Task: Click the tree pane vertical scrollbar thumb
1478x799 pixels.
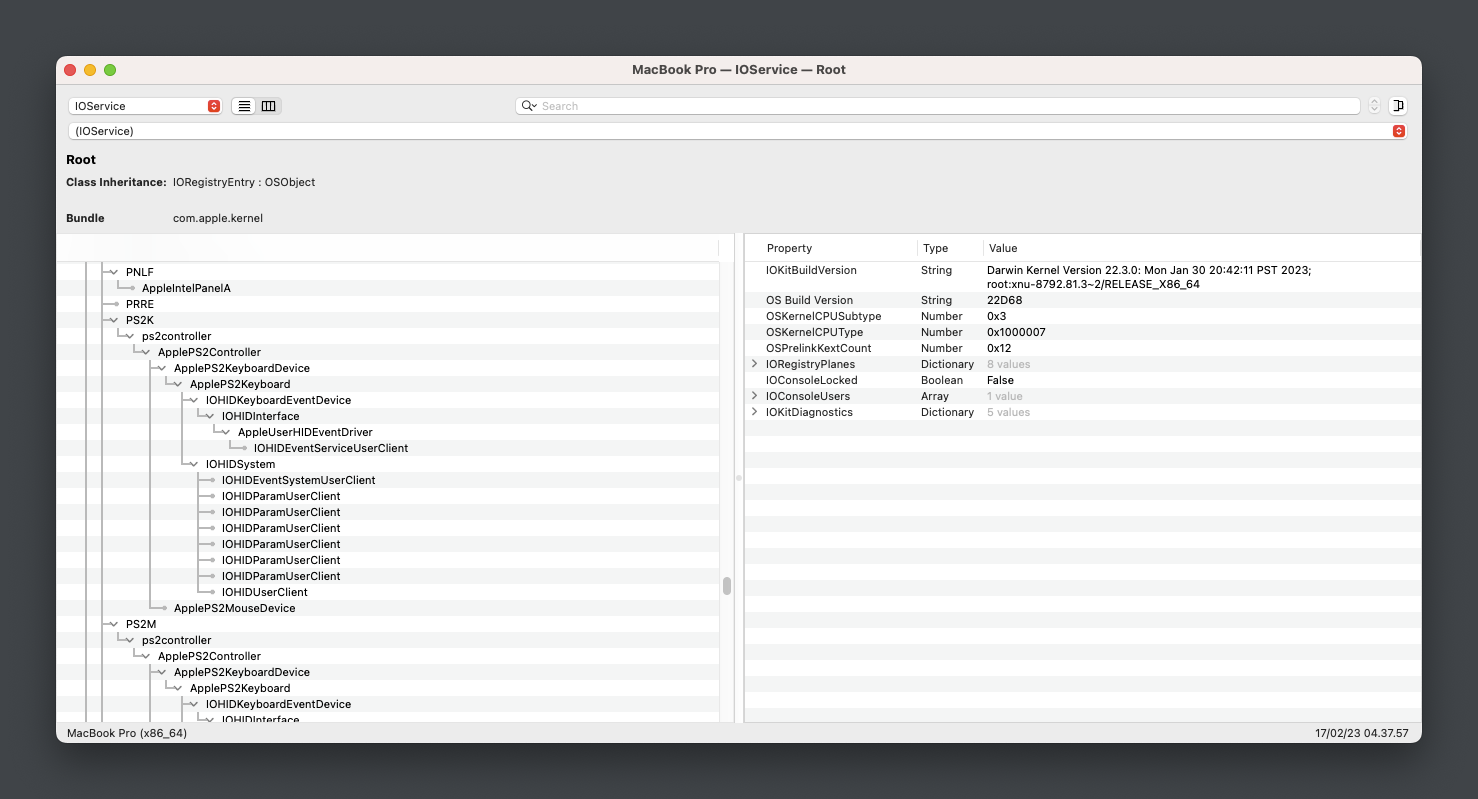Action: click(727, 586)
